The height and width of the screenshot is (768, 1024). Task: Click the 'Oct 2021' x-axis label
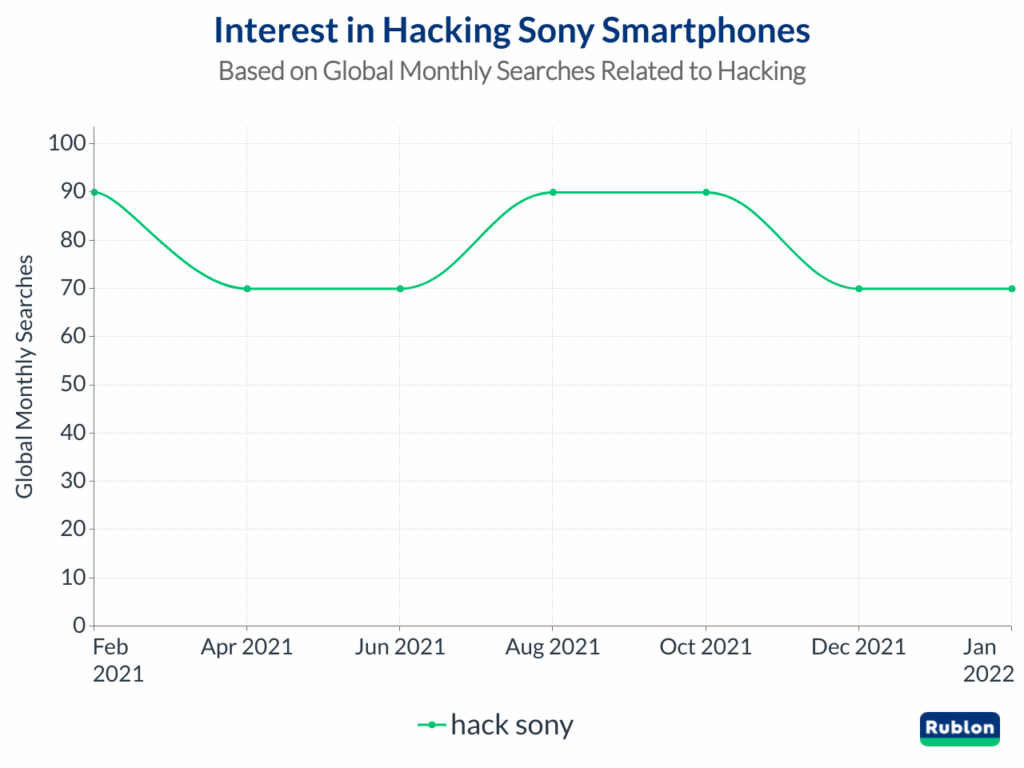706,647
